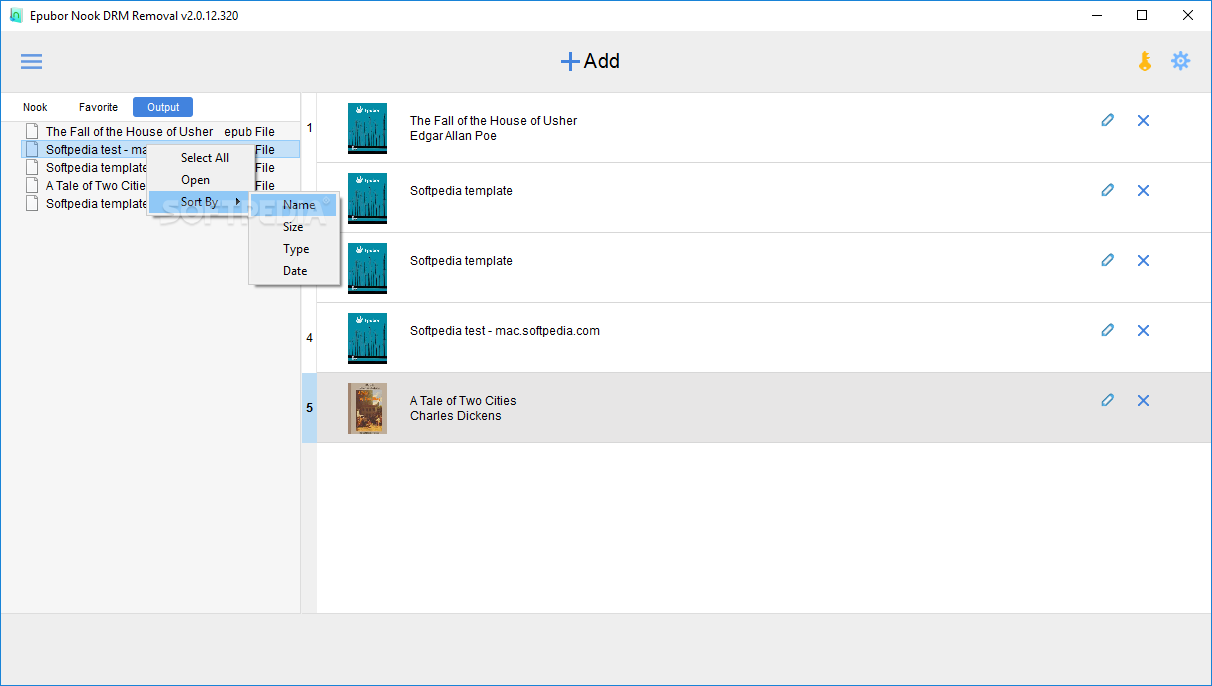Viewport: 1212px width, 686px height.
Task: Select A Tale of Two Cities sidebar file
Action: [x=160, y=185]
